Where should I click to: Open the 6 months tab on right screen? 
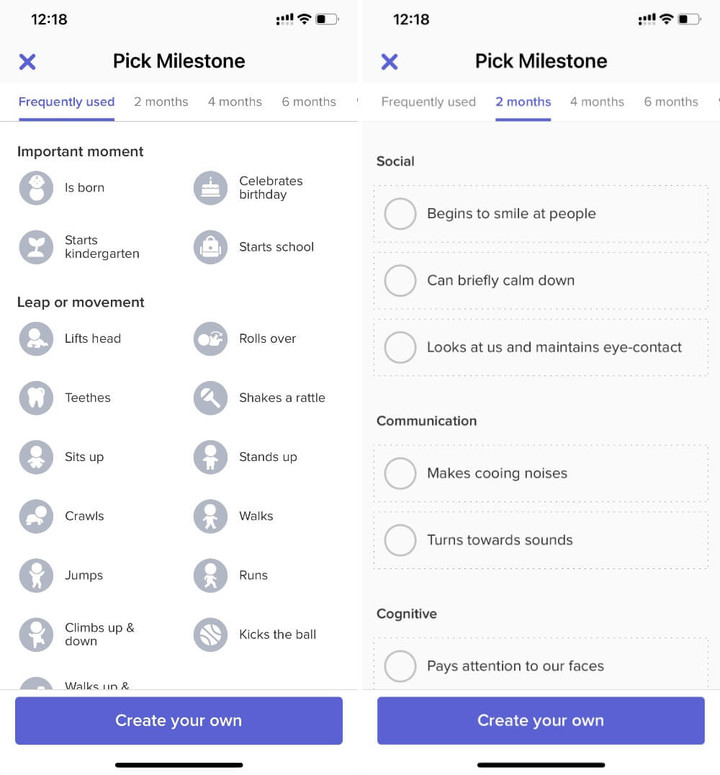(x=671, y=102)
